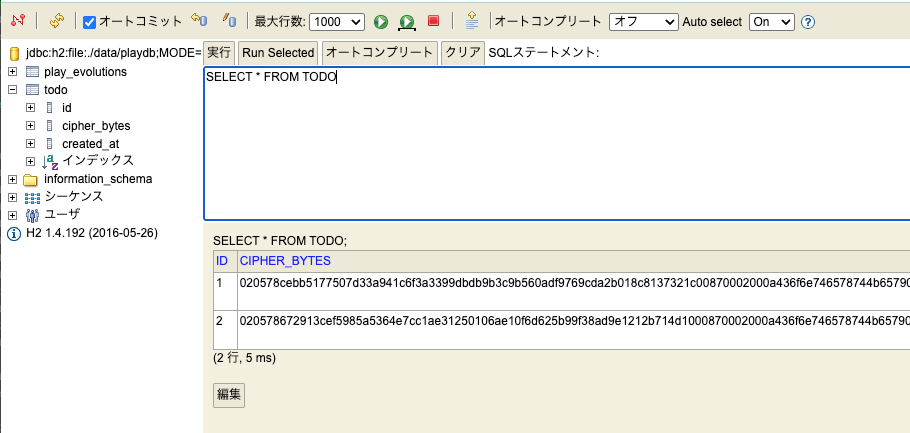Screen dimensions: 910x433
Task: Click the id column icon
Action: [x=49, y=108]
